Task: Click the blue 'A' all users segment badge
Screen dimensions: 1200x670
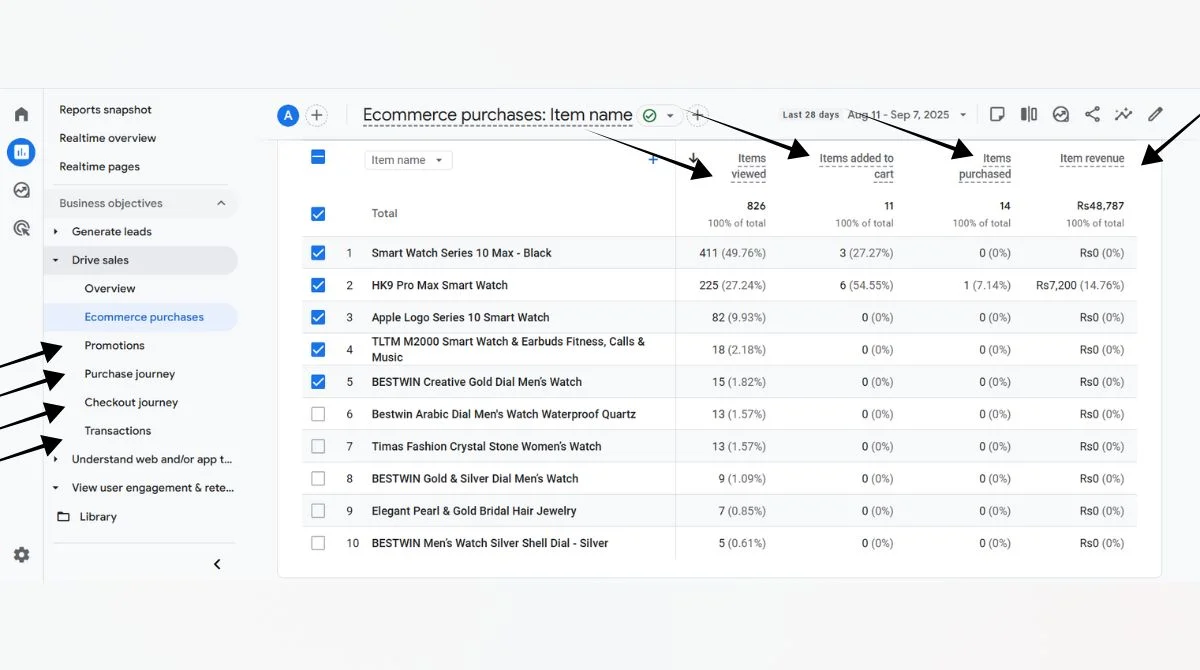Action: 288,115
